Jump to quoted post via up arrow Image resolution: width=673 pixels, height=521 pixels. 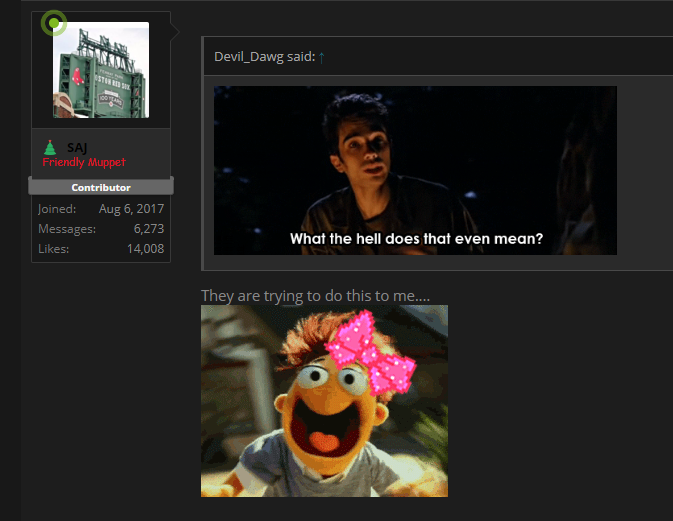tap(321, 58)
